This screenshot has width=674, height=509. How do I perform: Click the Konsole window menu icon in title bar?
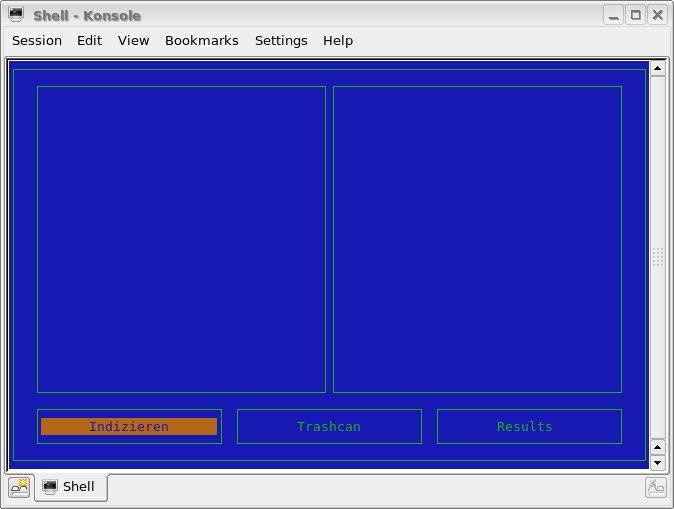[x=16, y=15]
